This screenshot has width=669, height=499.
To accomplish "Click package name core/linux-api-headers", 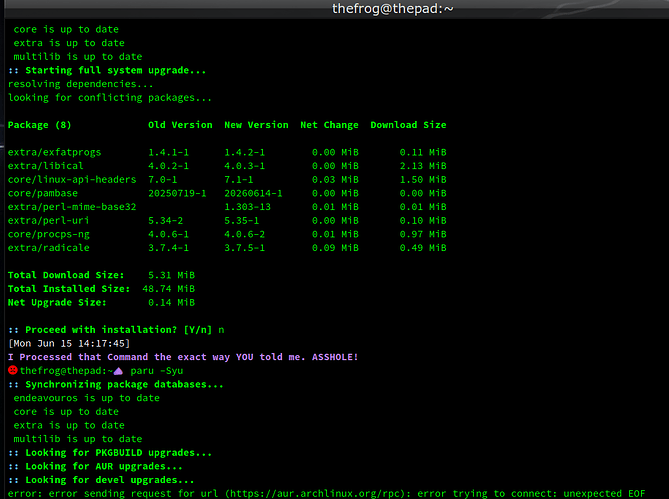I will coord(72,180).
